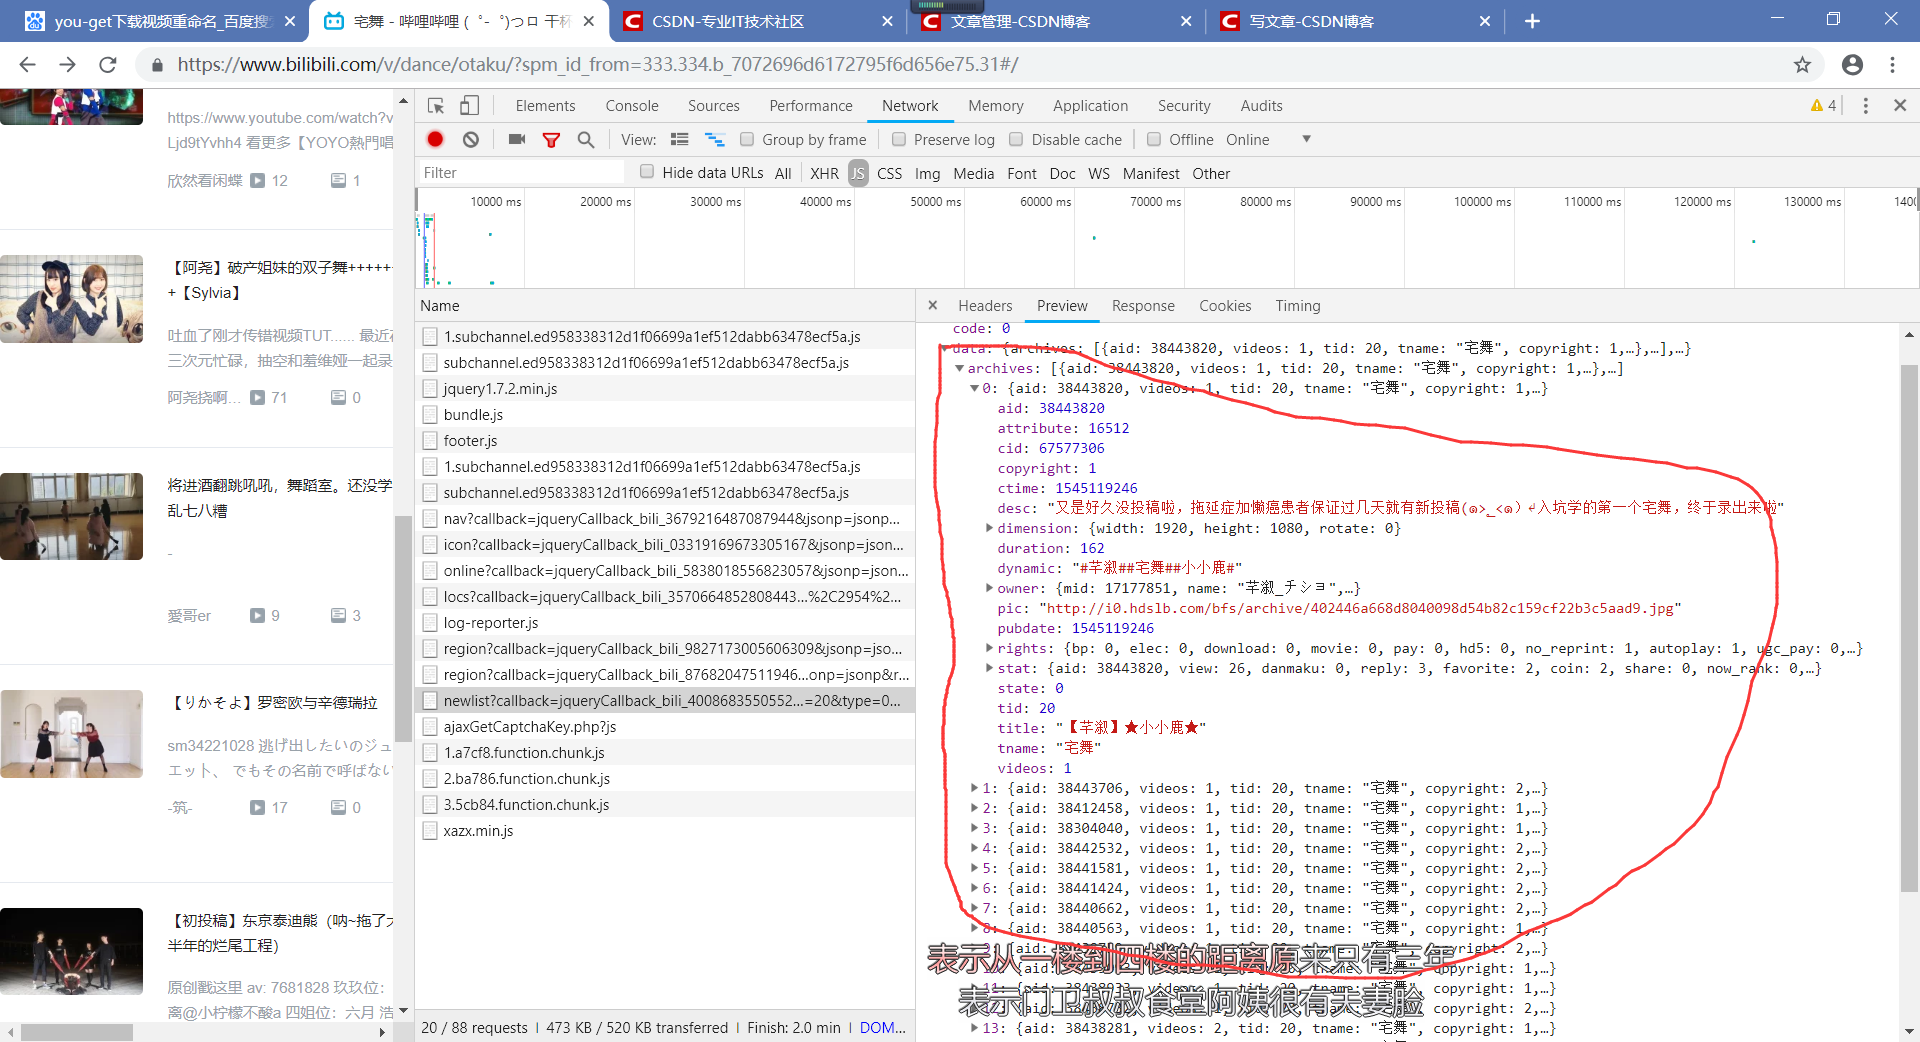
Task: Click the 70000 ms mark in timeline overview
Action: click(1154, 201)
